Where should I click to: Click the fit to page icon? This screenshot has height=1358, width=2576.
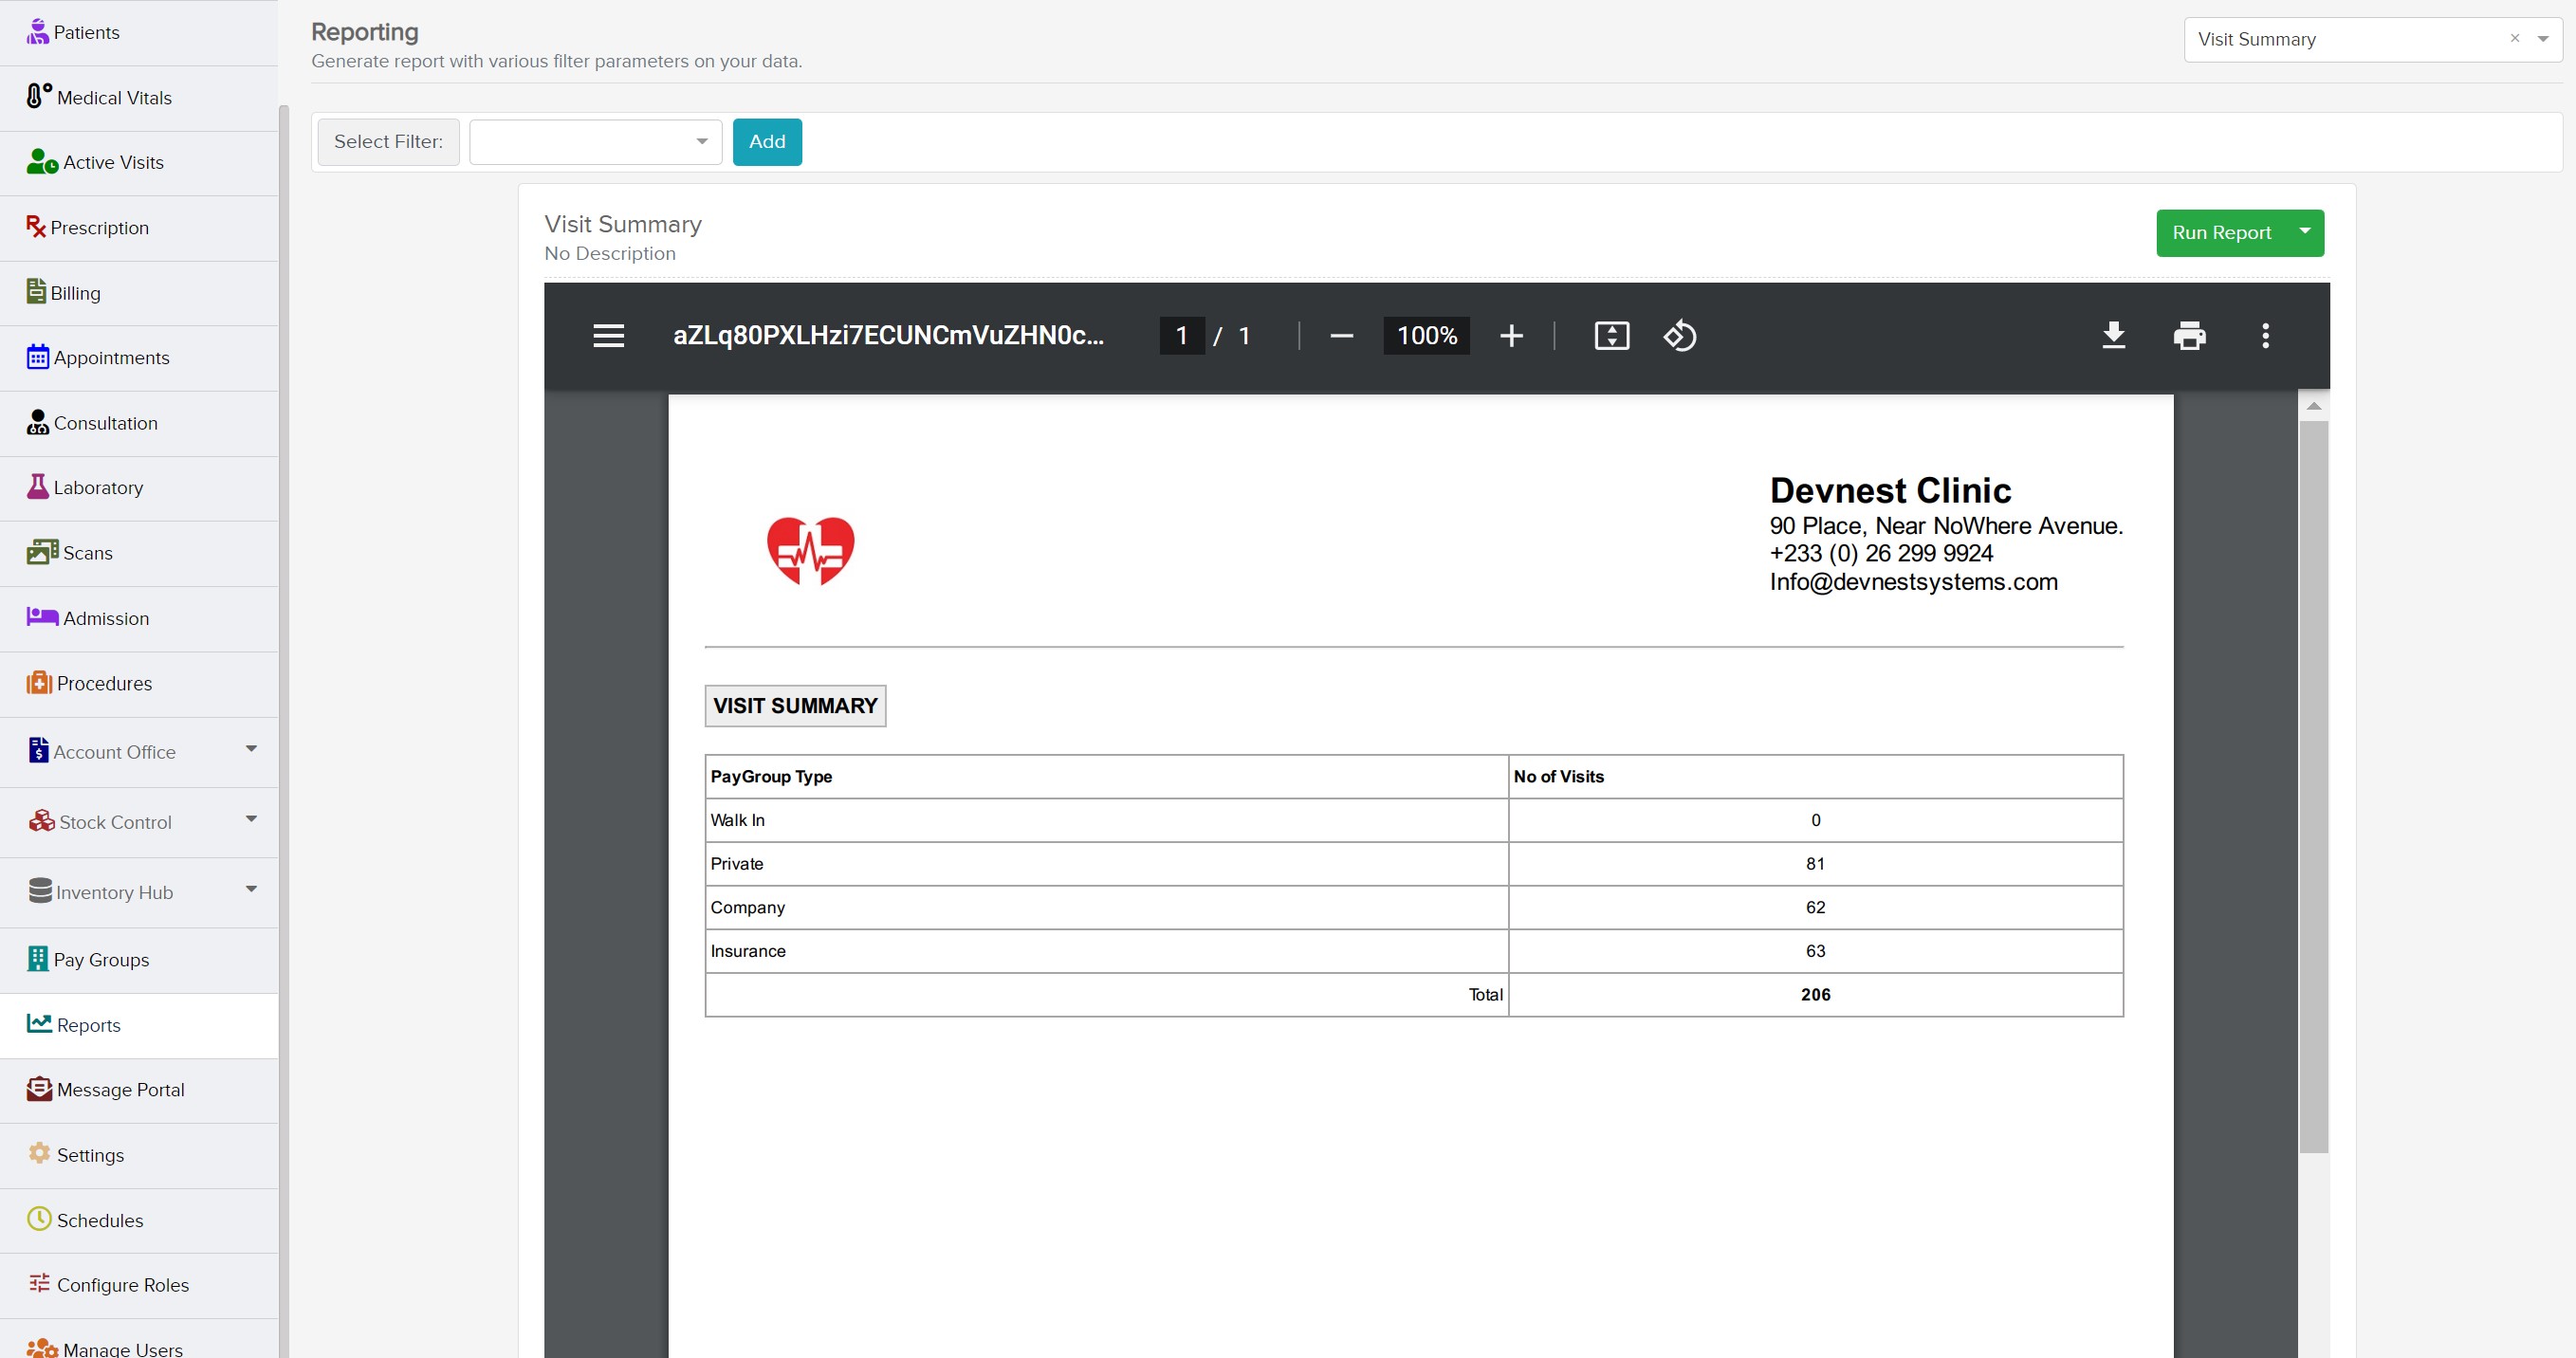1612,336
